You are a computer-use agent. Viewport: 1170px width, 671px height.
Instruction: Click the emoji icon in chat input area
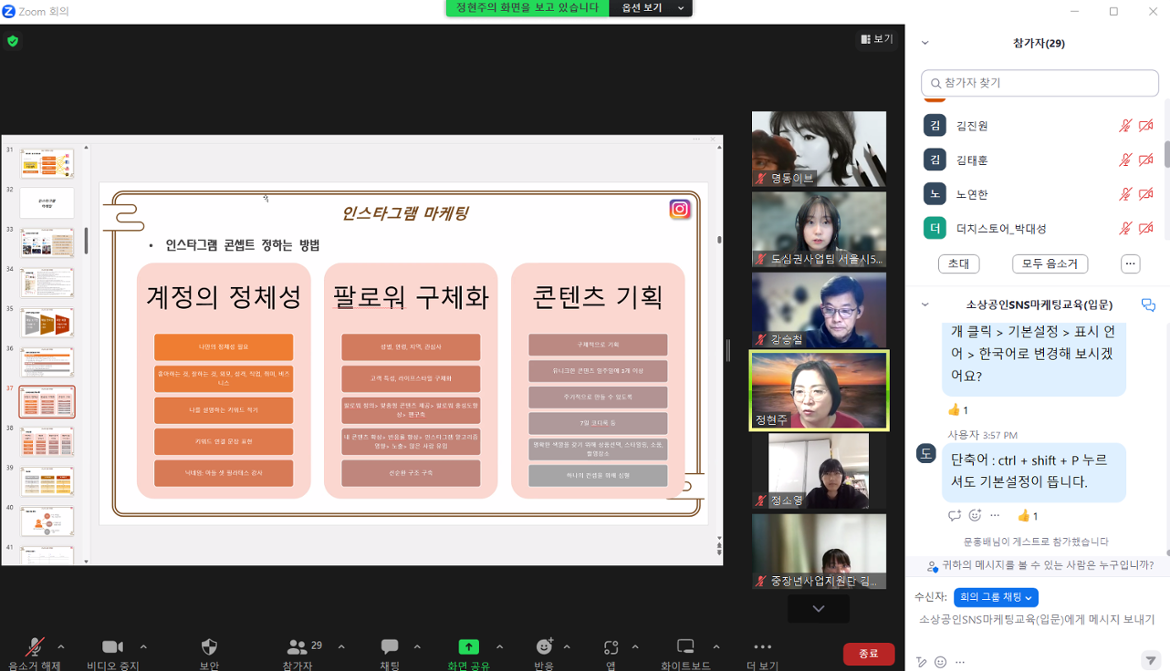coord(939,661)
